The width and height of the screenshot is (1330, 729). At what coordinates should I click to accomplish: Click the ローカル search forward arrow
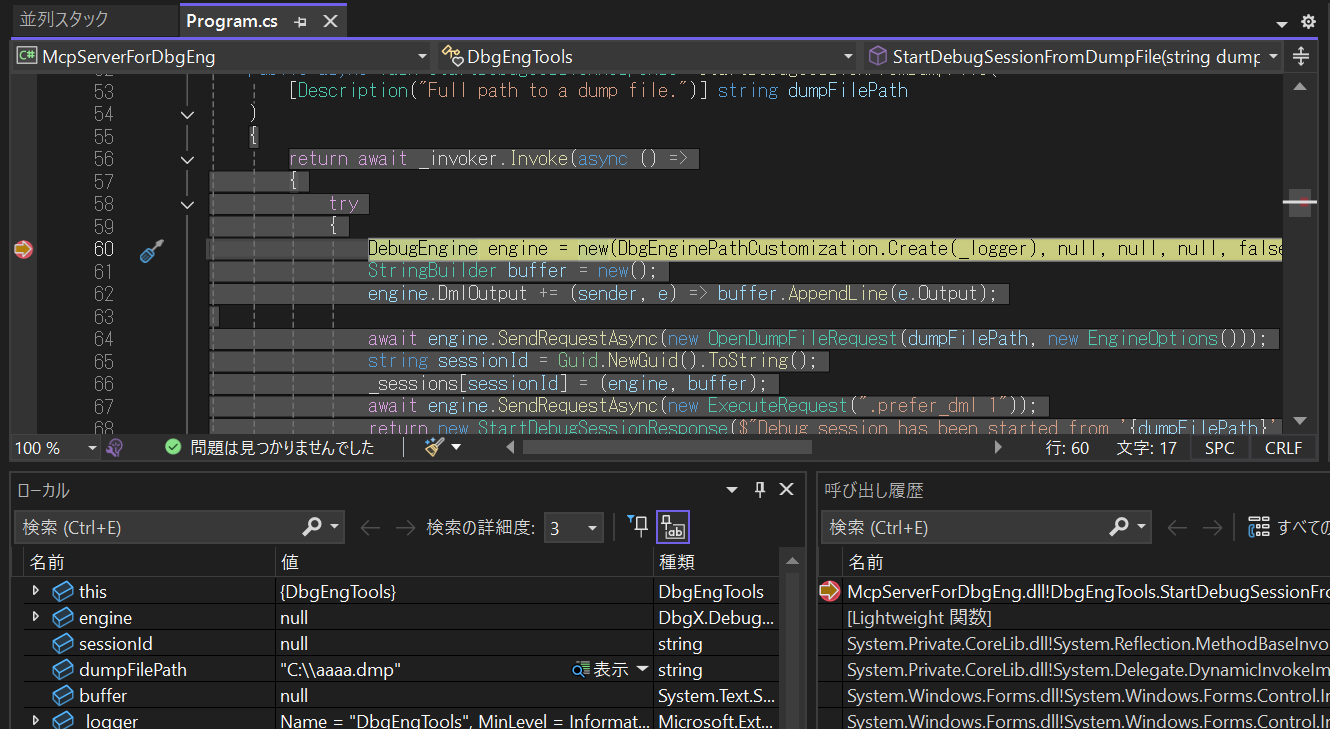[x=404, y=527]
